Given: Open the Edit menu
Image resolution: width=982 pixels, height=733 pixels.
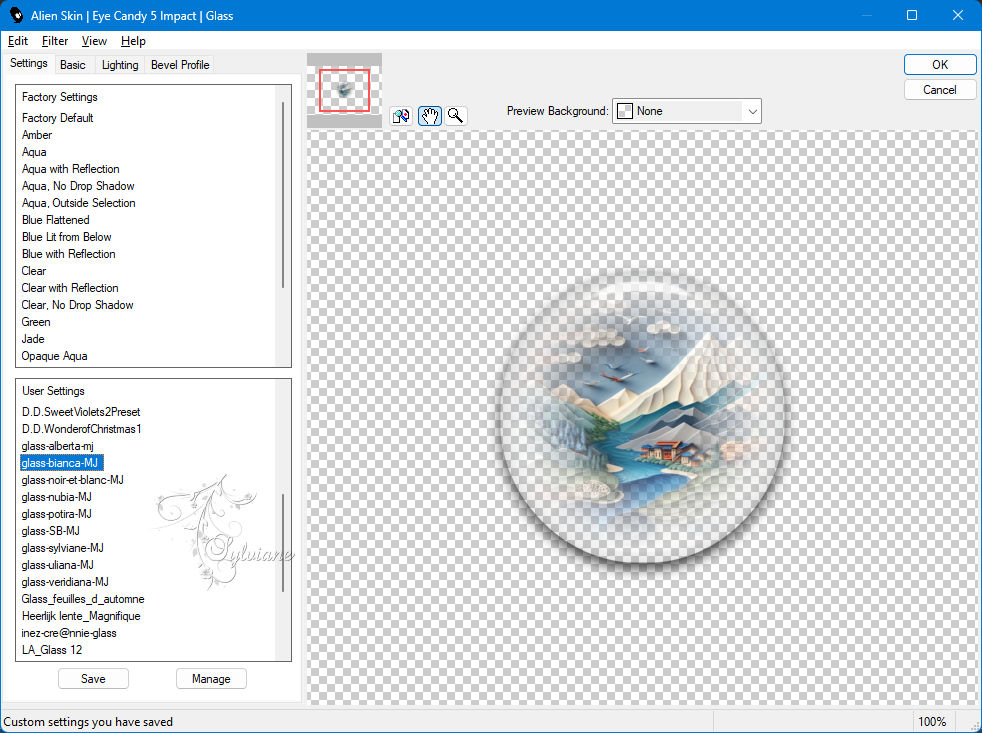Looking at the screenshot, I should coord(18,41).
